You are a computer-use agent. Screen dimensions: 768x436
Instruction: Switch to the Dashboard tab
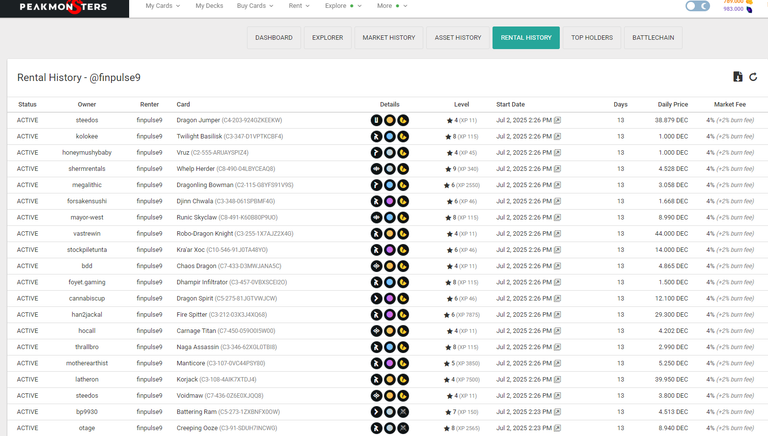(x=274, y=38)
